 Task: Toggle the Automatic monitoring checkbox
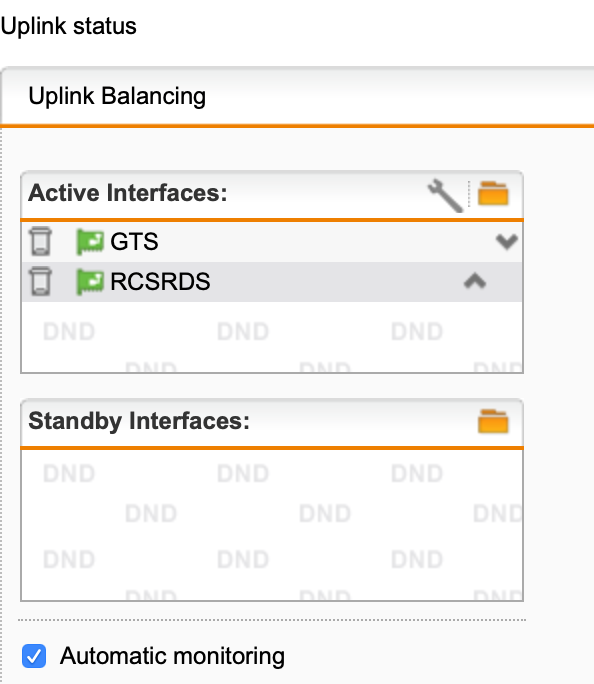[34, 656]
